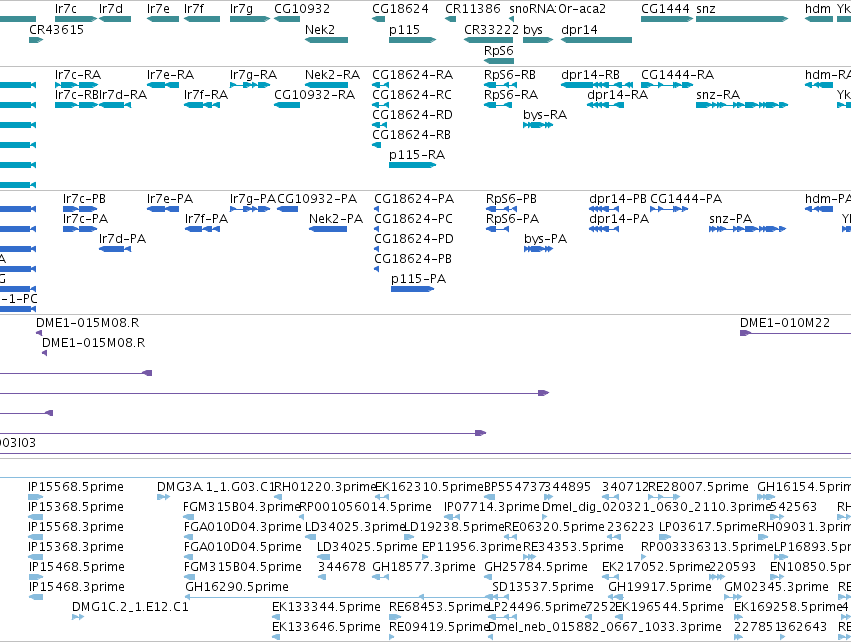Click the FGA010D04.3prime EST glyph
The height and width of the screenshot is (642, 851).
click(x=189, y=537)
